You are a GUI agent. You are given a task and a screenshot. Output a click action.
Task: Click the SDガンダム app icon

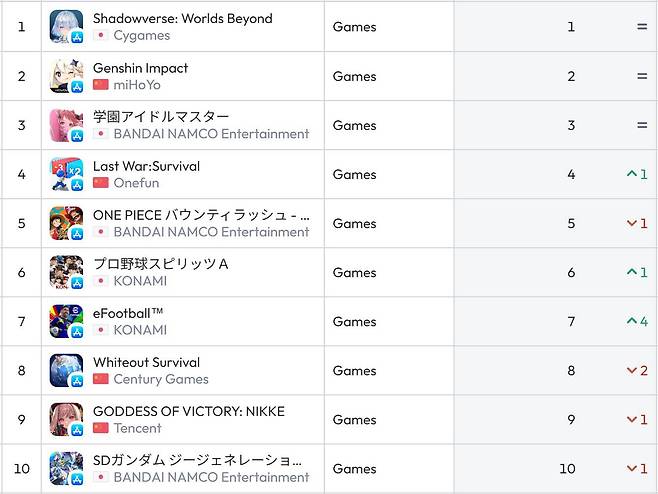(x=66, y=468)
